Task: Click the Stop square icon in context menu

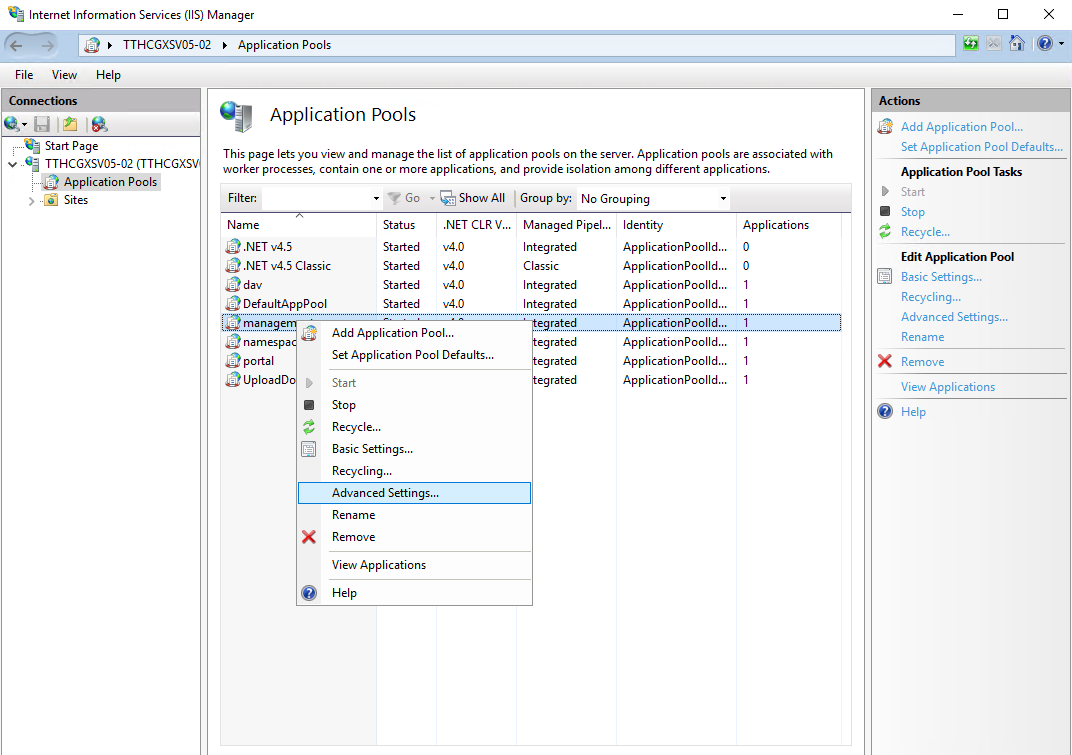Action: (309, 405)
